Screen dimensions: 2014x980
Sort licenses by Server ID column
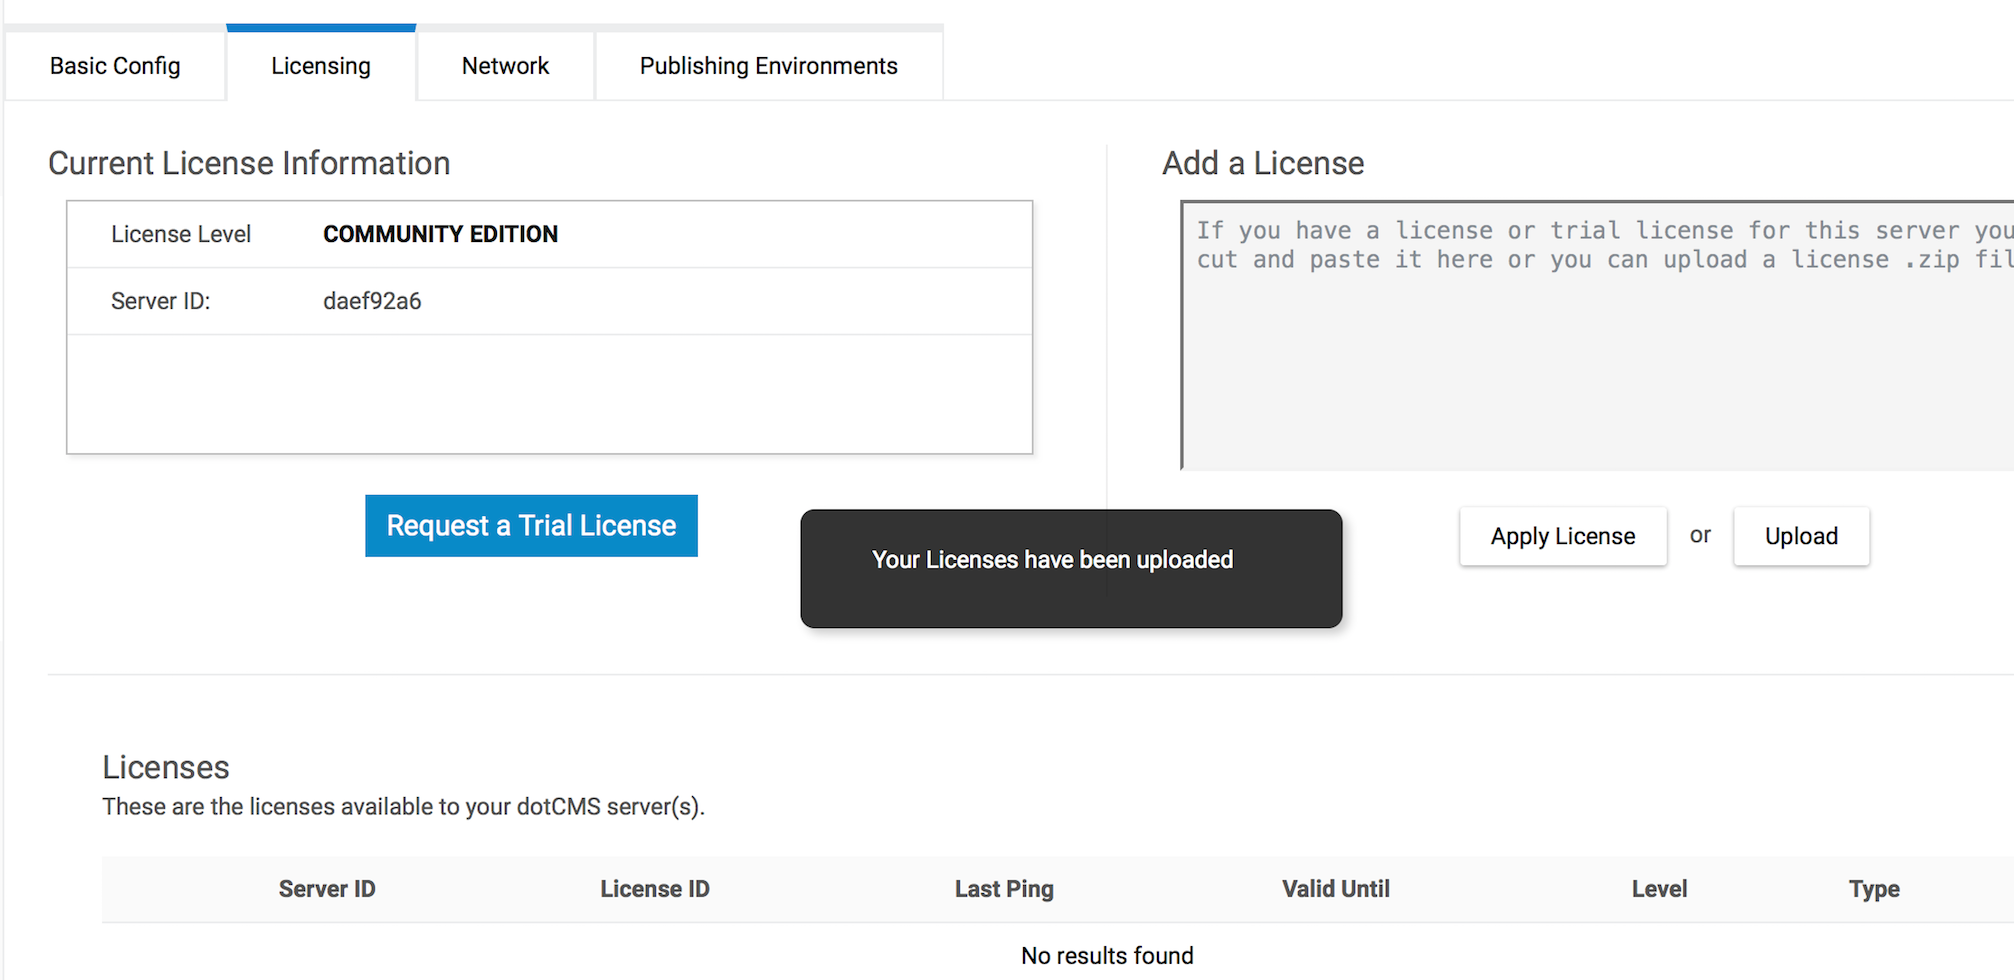[327, 888]
